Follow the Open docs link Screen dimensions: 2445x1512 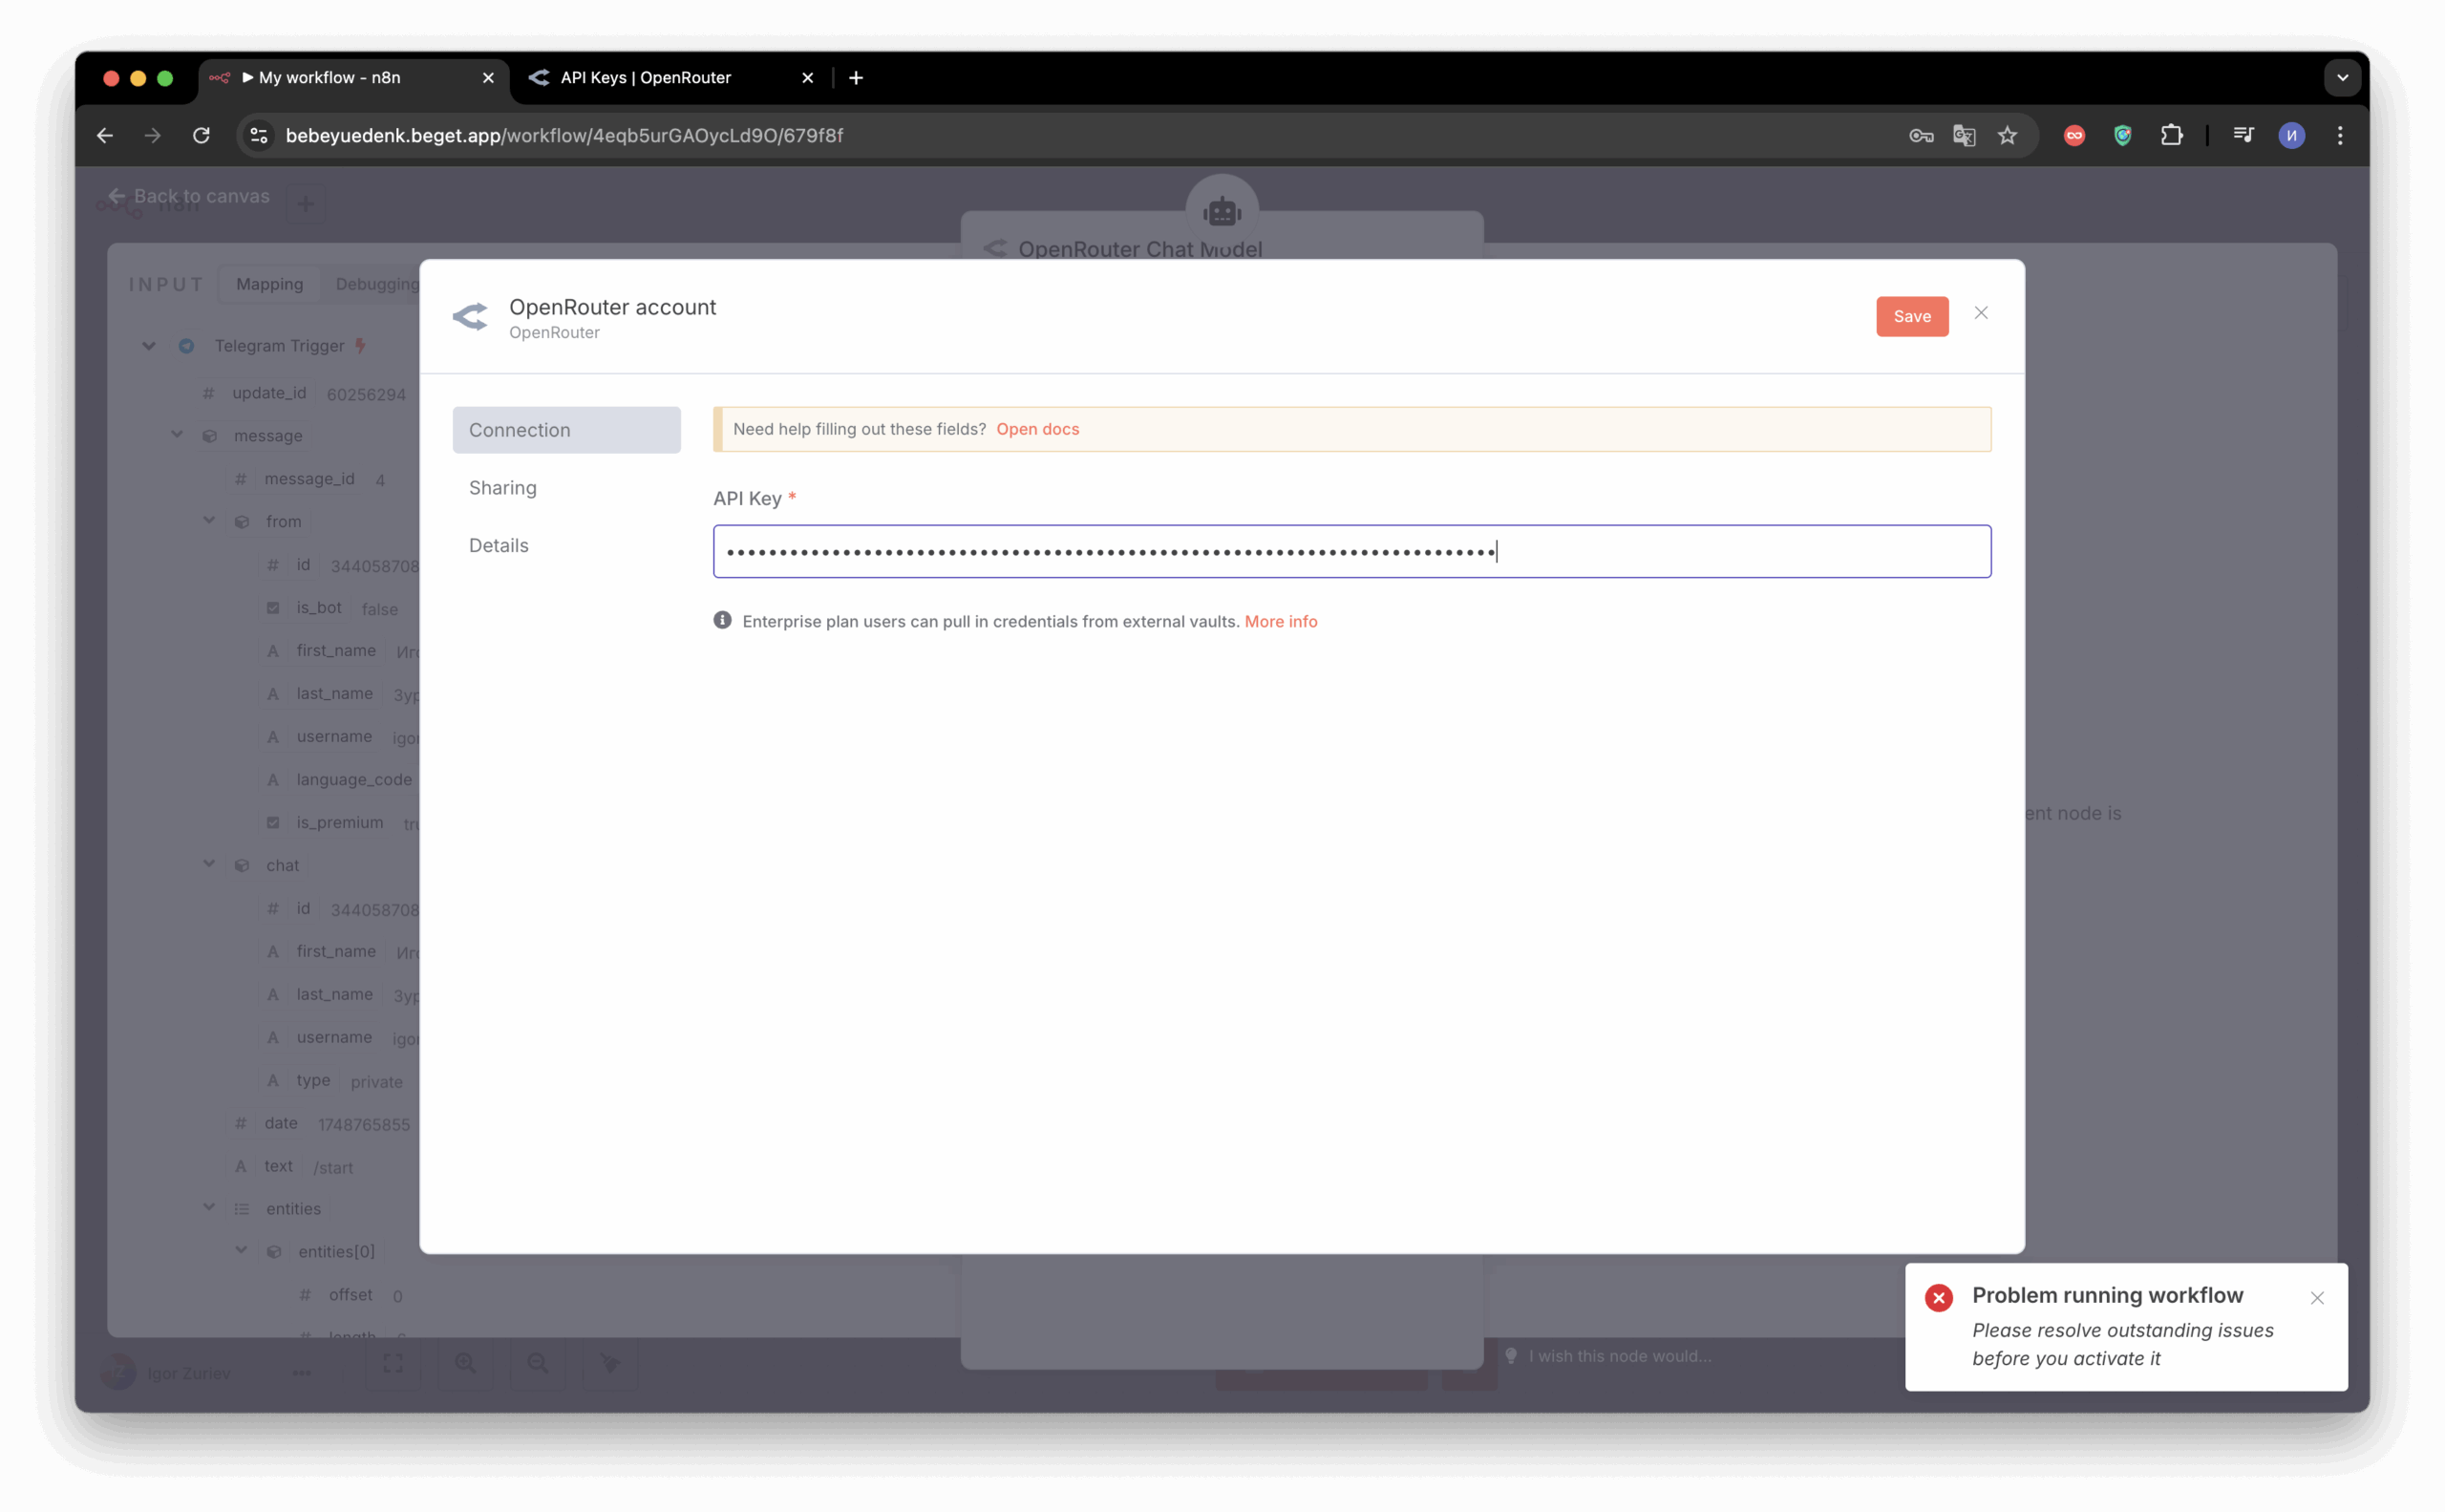click(1037, 429)
